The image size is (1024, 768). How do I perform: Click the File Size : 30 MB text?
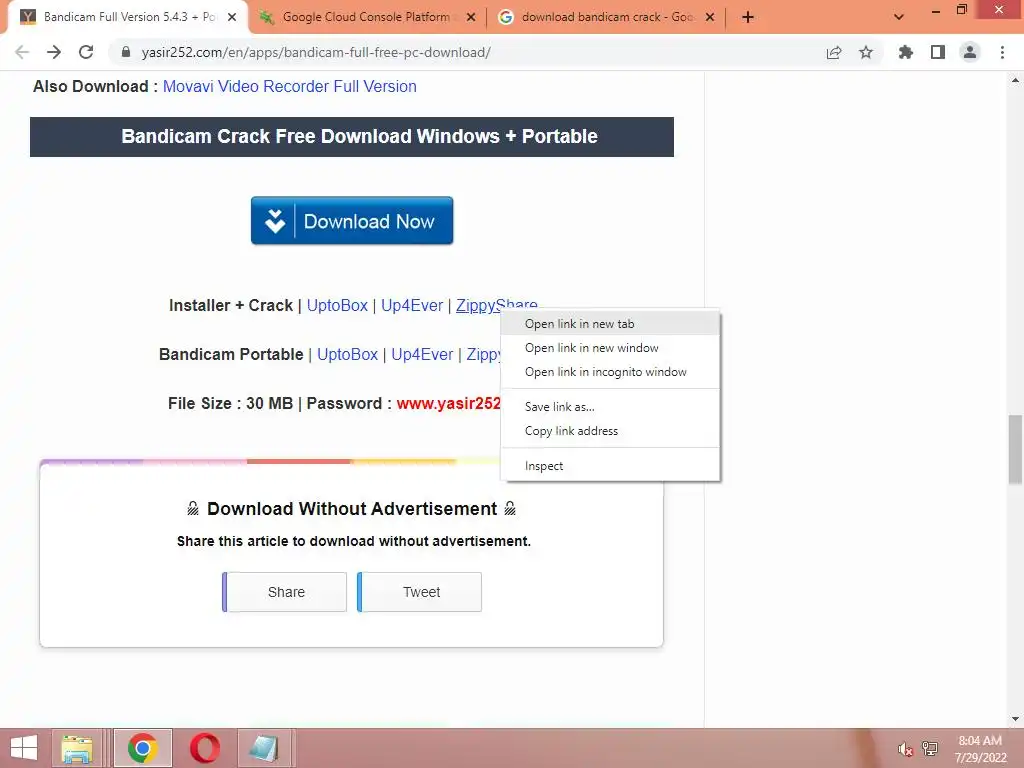231,404
